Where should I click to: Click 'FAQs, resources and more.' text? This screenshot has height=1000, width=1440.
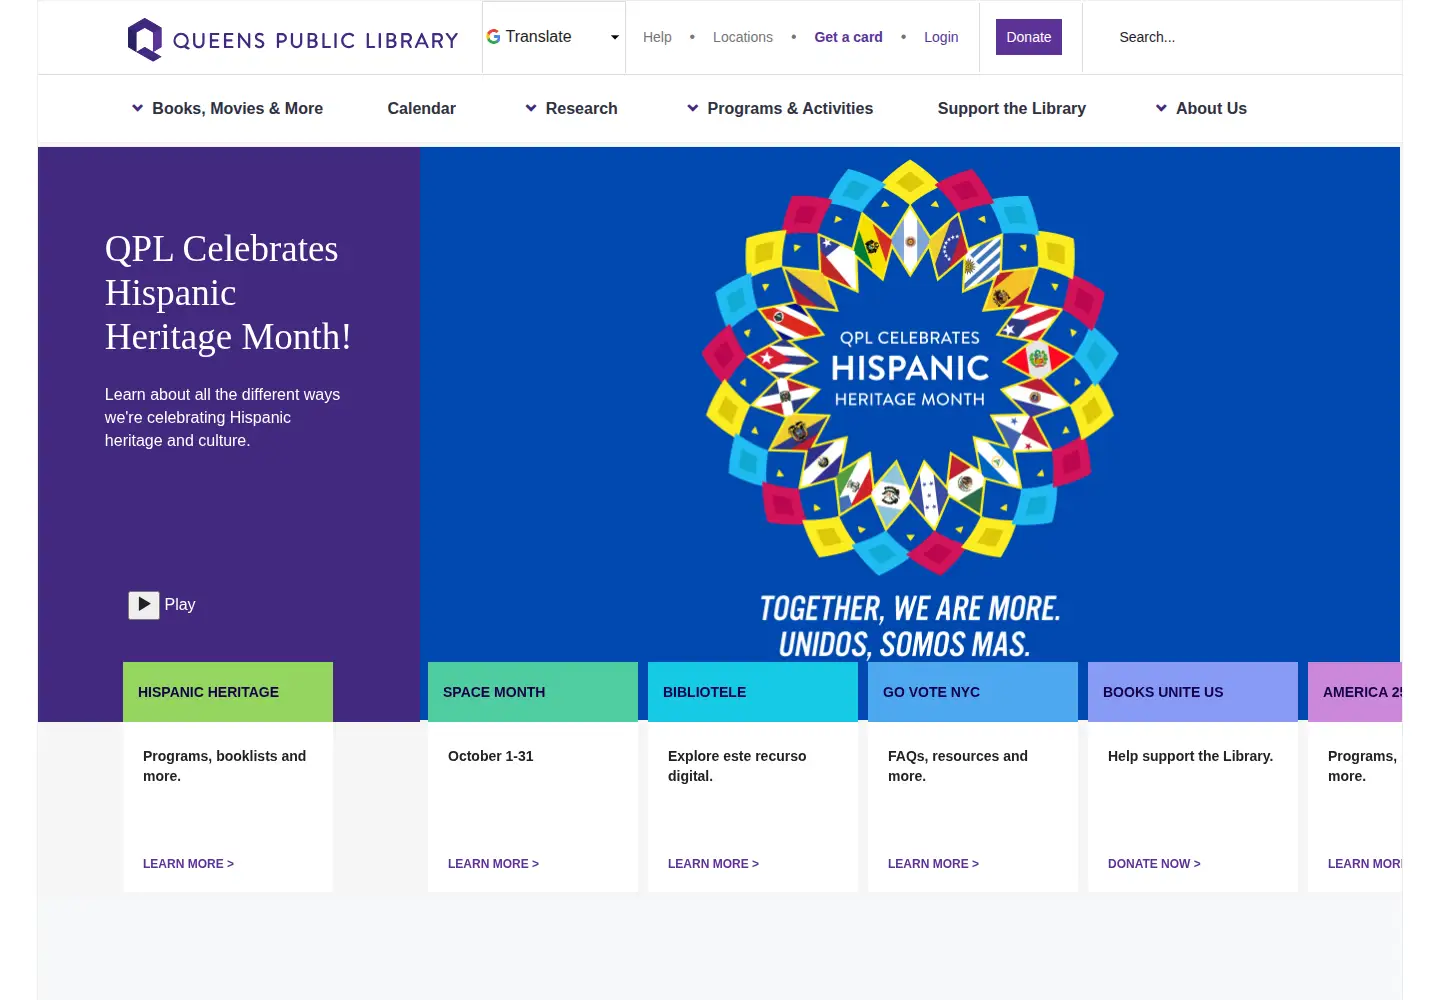coord(957,766)
